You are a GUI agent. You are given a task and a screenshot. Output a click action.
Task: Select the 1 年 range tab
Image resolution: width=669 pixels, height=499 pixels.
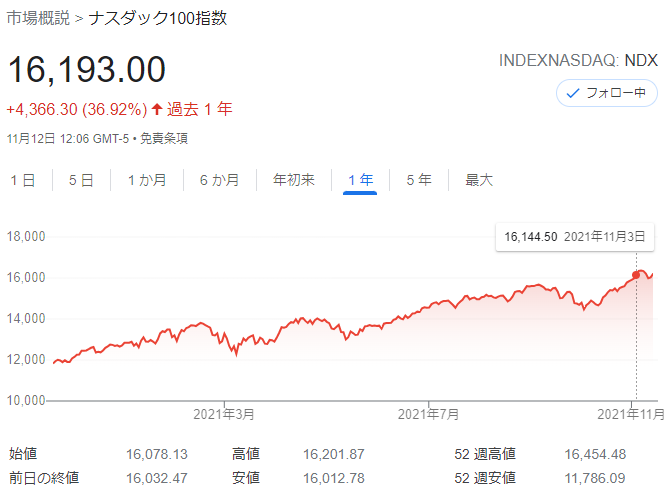tap(360, 181)
